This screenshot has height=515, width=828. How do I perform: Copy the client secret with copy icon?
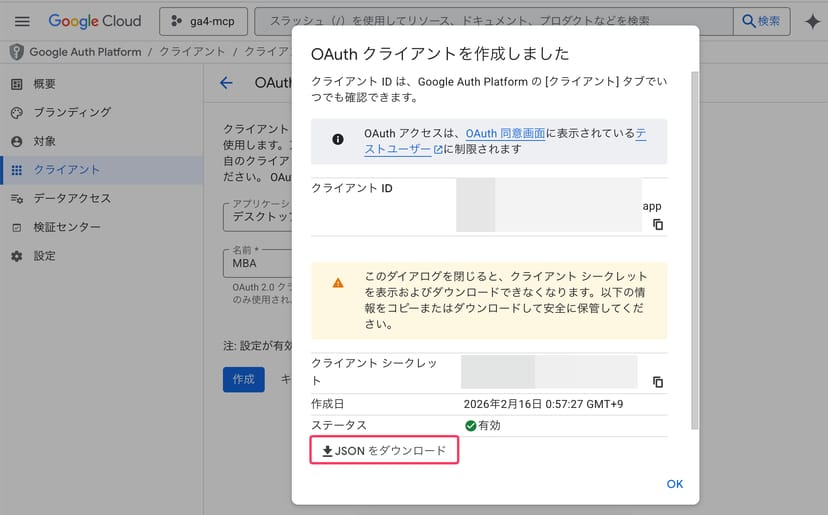(x=658, y=382)
